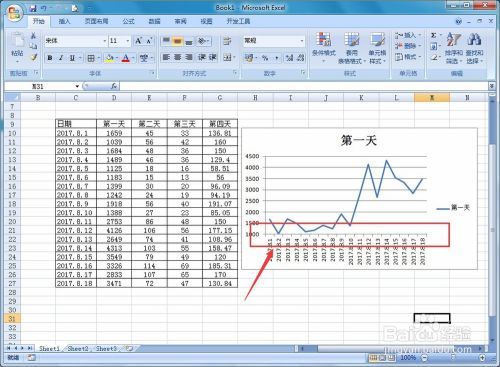Toggle Bold formatting

pyautogui.click(x=50, y=58)
